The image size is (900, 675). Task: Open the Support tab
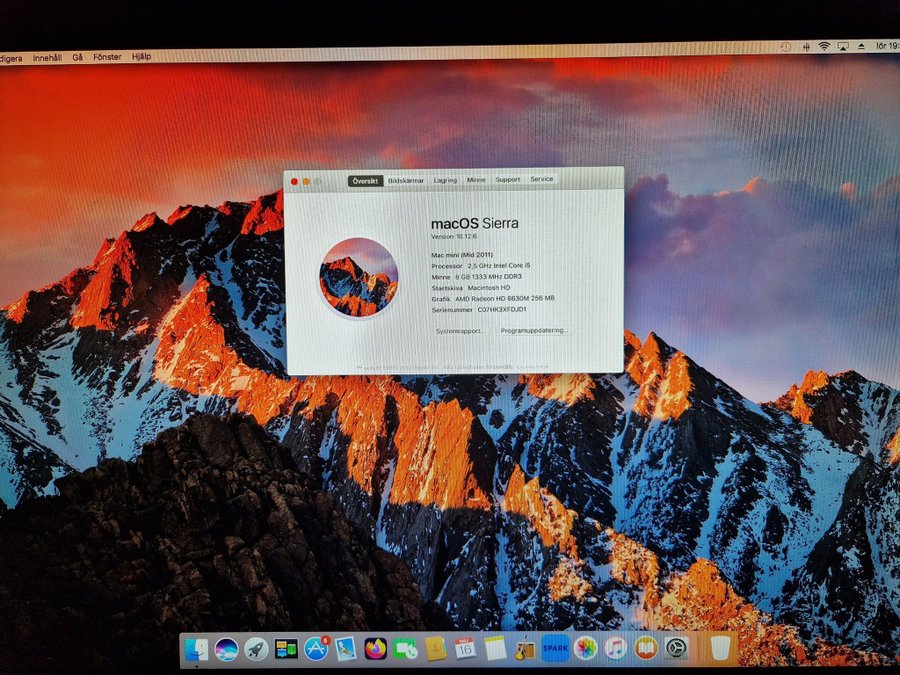(x=507, y=179)
